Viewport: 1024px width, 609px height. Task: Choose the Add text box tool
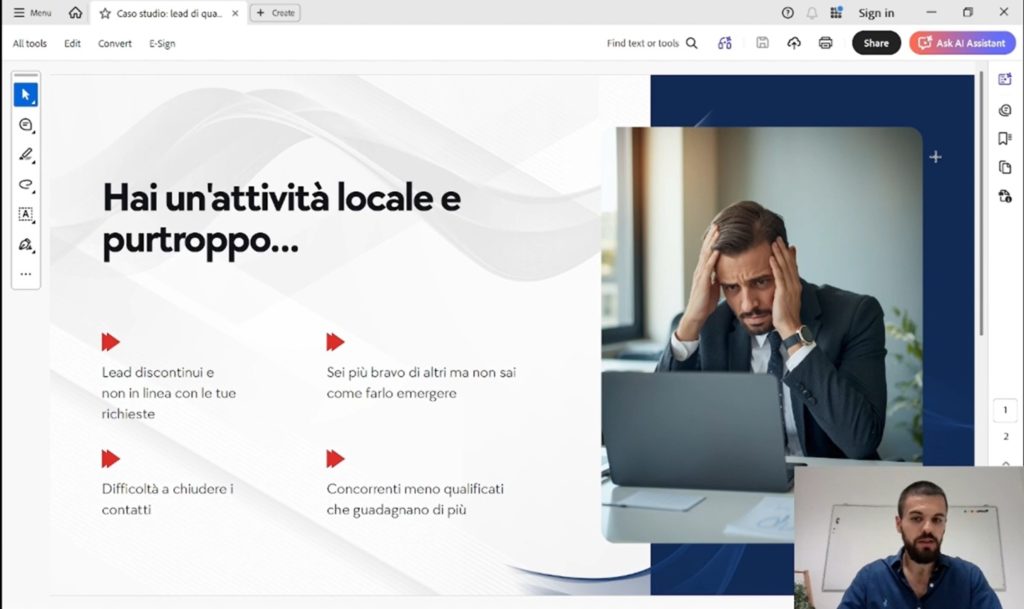point(25,214)
